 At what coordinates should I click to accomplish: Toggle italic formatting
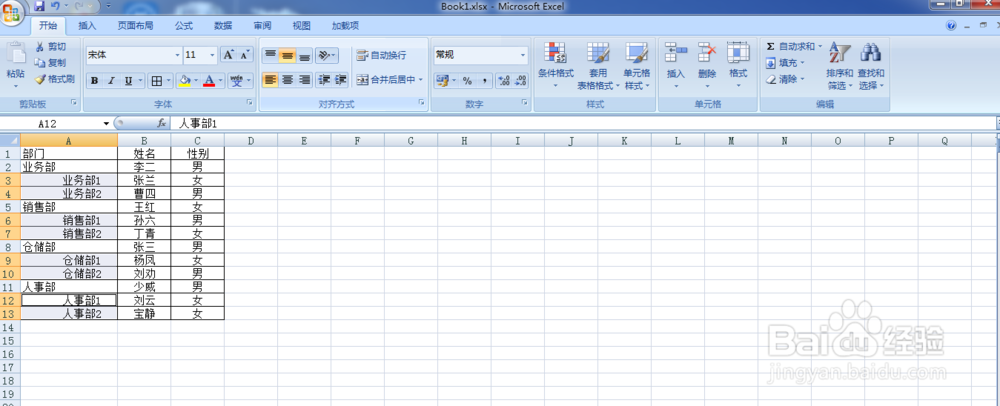point(111,80)
